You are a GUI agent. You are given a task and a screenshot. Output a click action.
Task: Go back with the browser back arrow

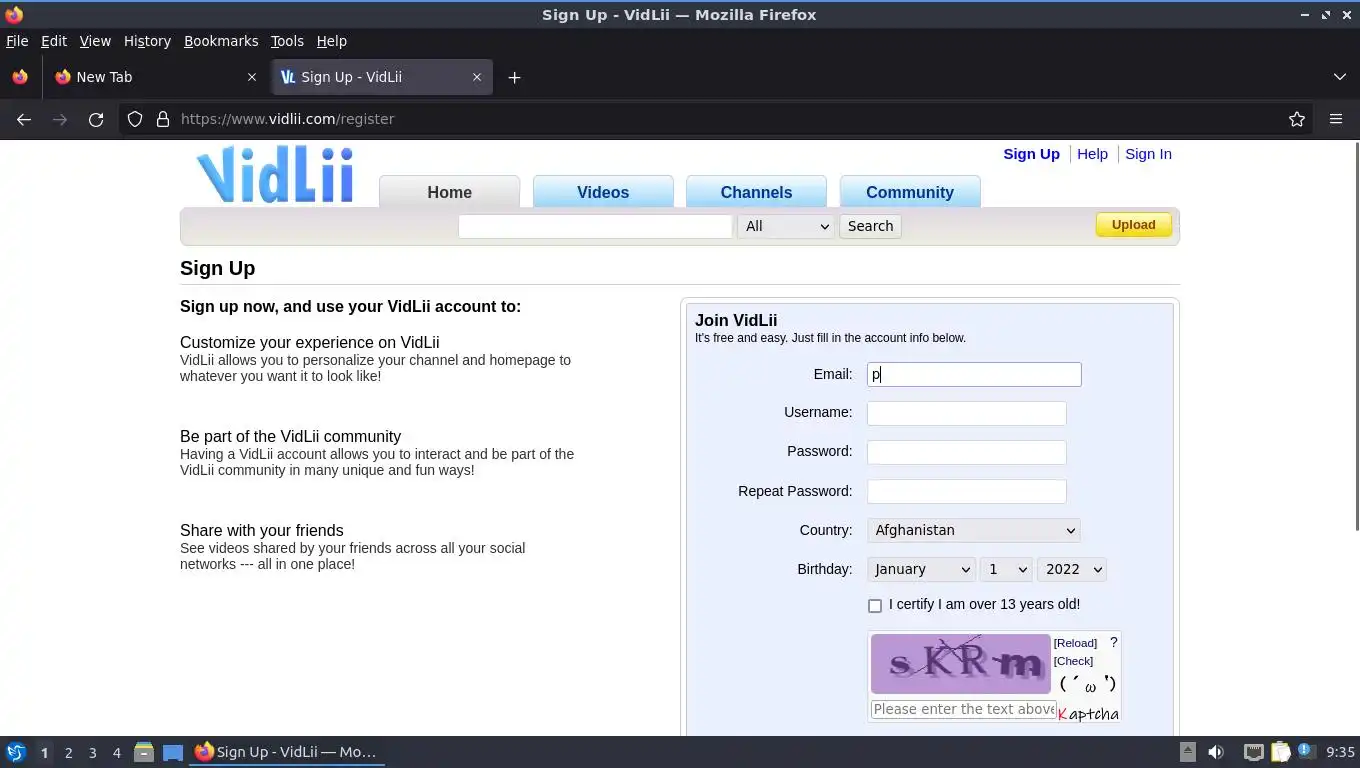point(24,119)
